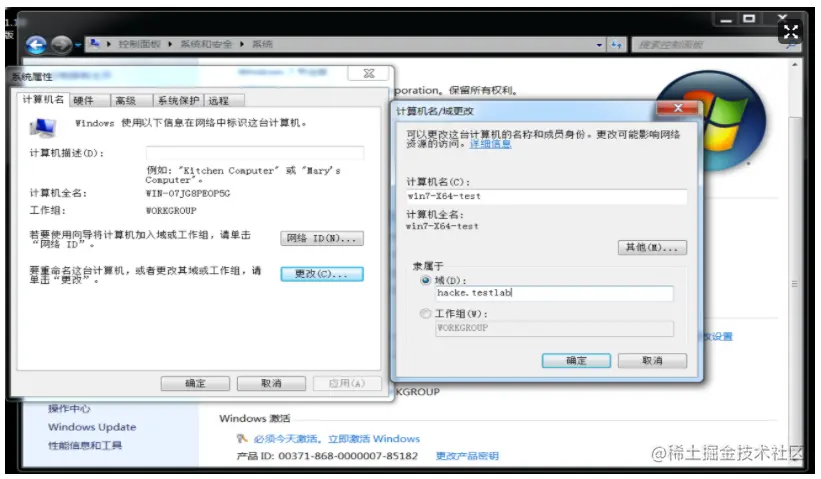Click the 更改设置 link behind the dialog
The width and height of the screenshot is (821, 479).
718,337
